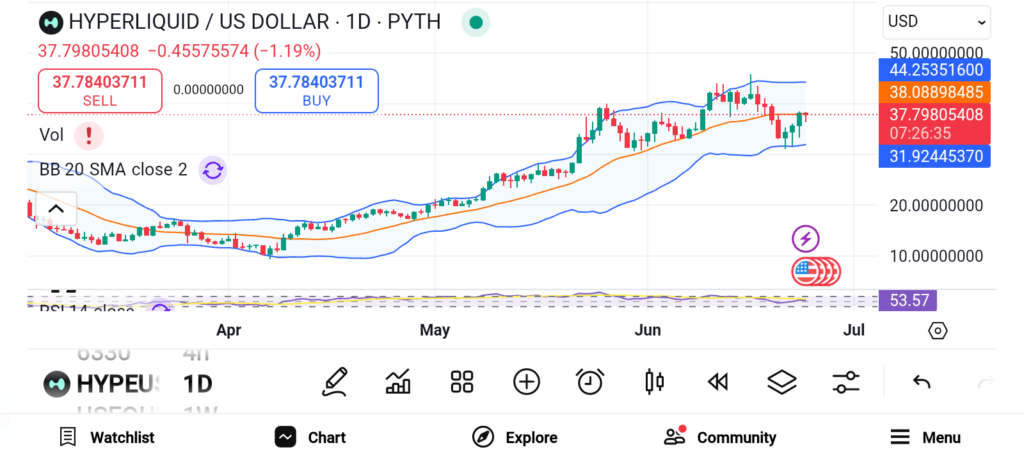
Task: Open the hexagon chart settings icon
Action: coord(937,330)
